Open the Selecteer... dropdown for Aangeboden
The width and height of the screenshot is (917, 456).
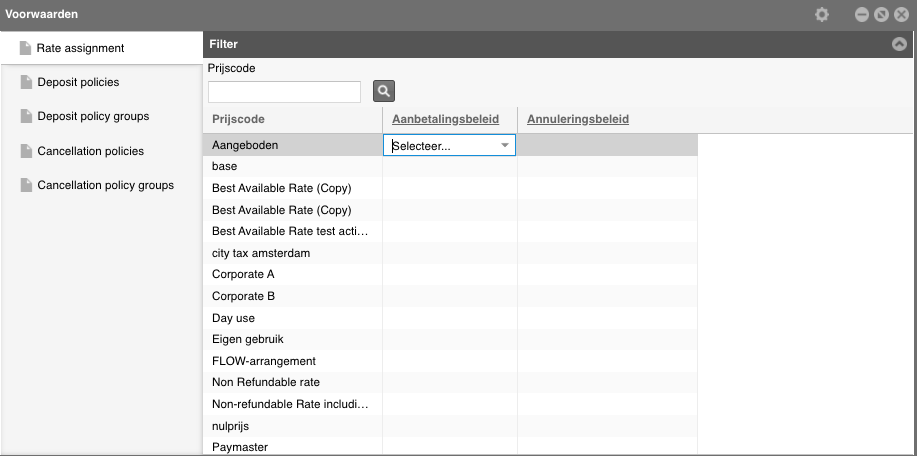point(449,146)
